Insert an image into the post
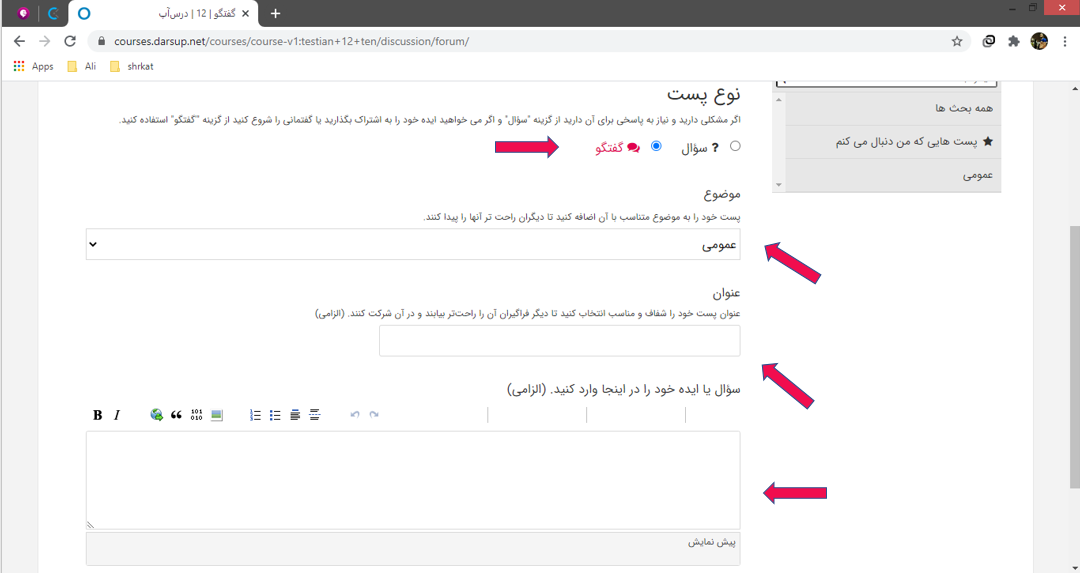1080x573 pixels. click(216, 415)
